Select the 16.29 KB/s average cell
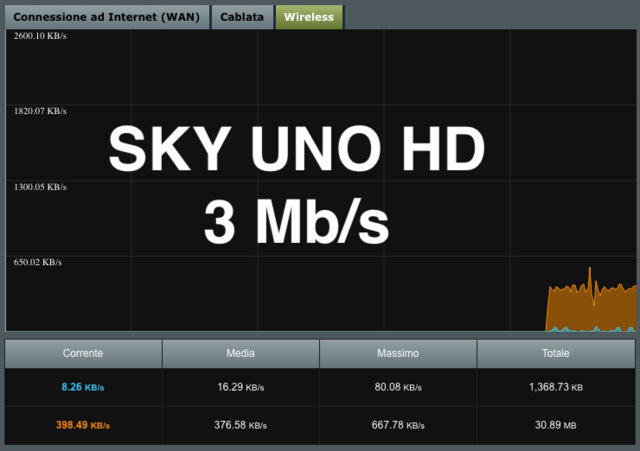 240,387
